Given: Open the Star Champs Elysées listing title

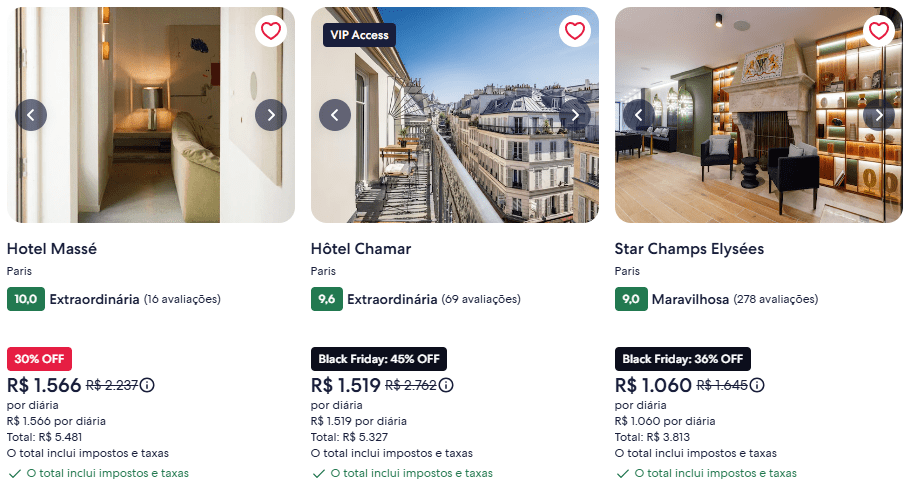Looking at the screenshot, I should coord(689,248).
